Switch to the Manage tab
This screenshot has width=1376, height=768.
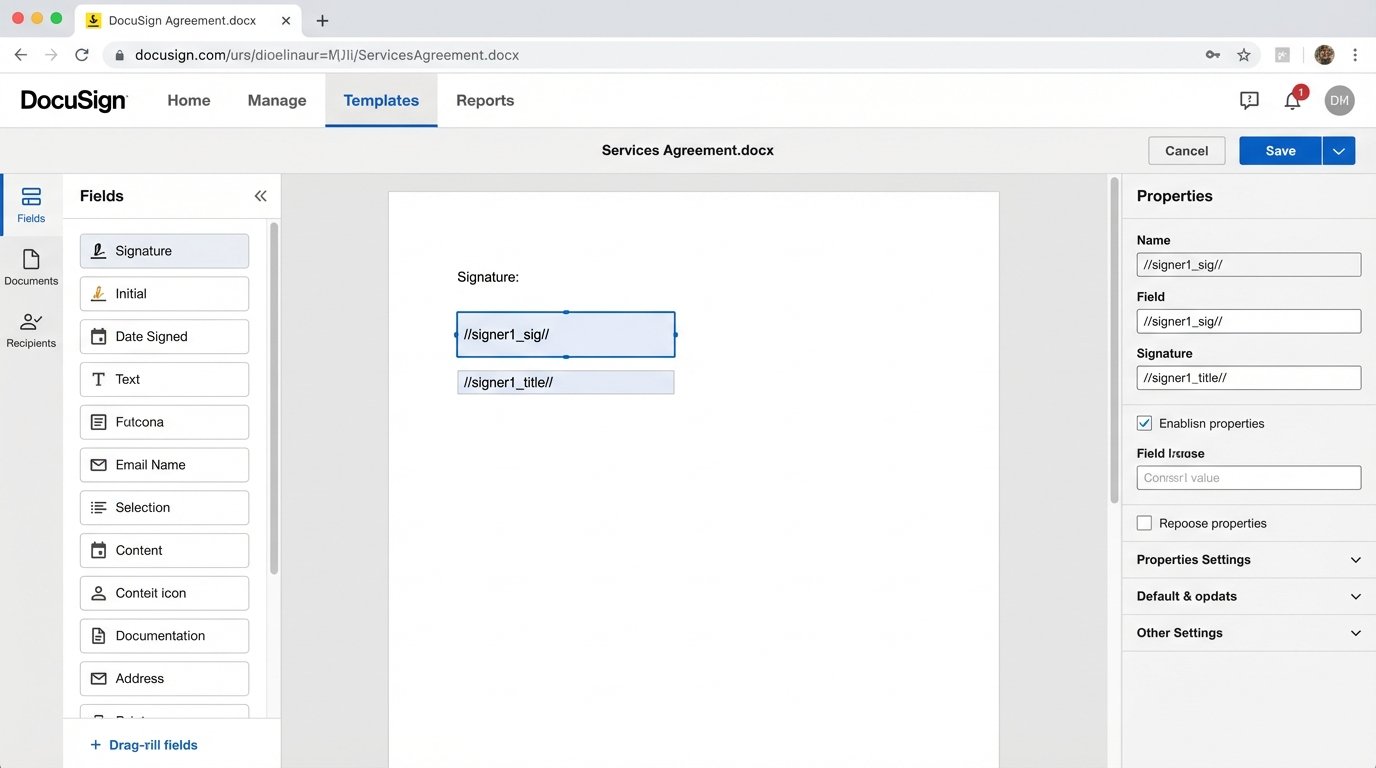(x=276, y=100)
